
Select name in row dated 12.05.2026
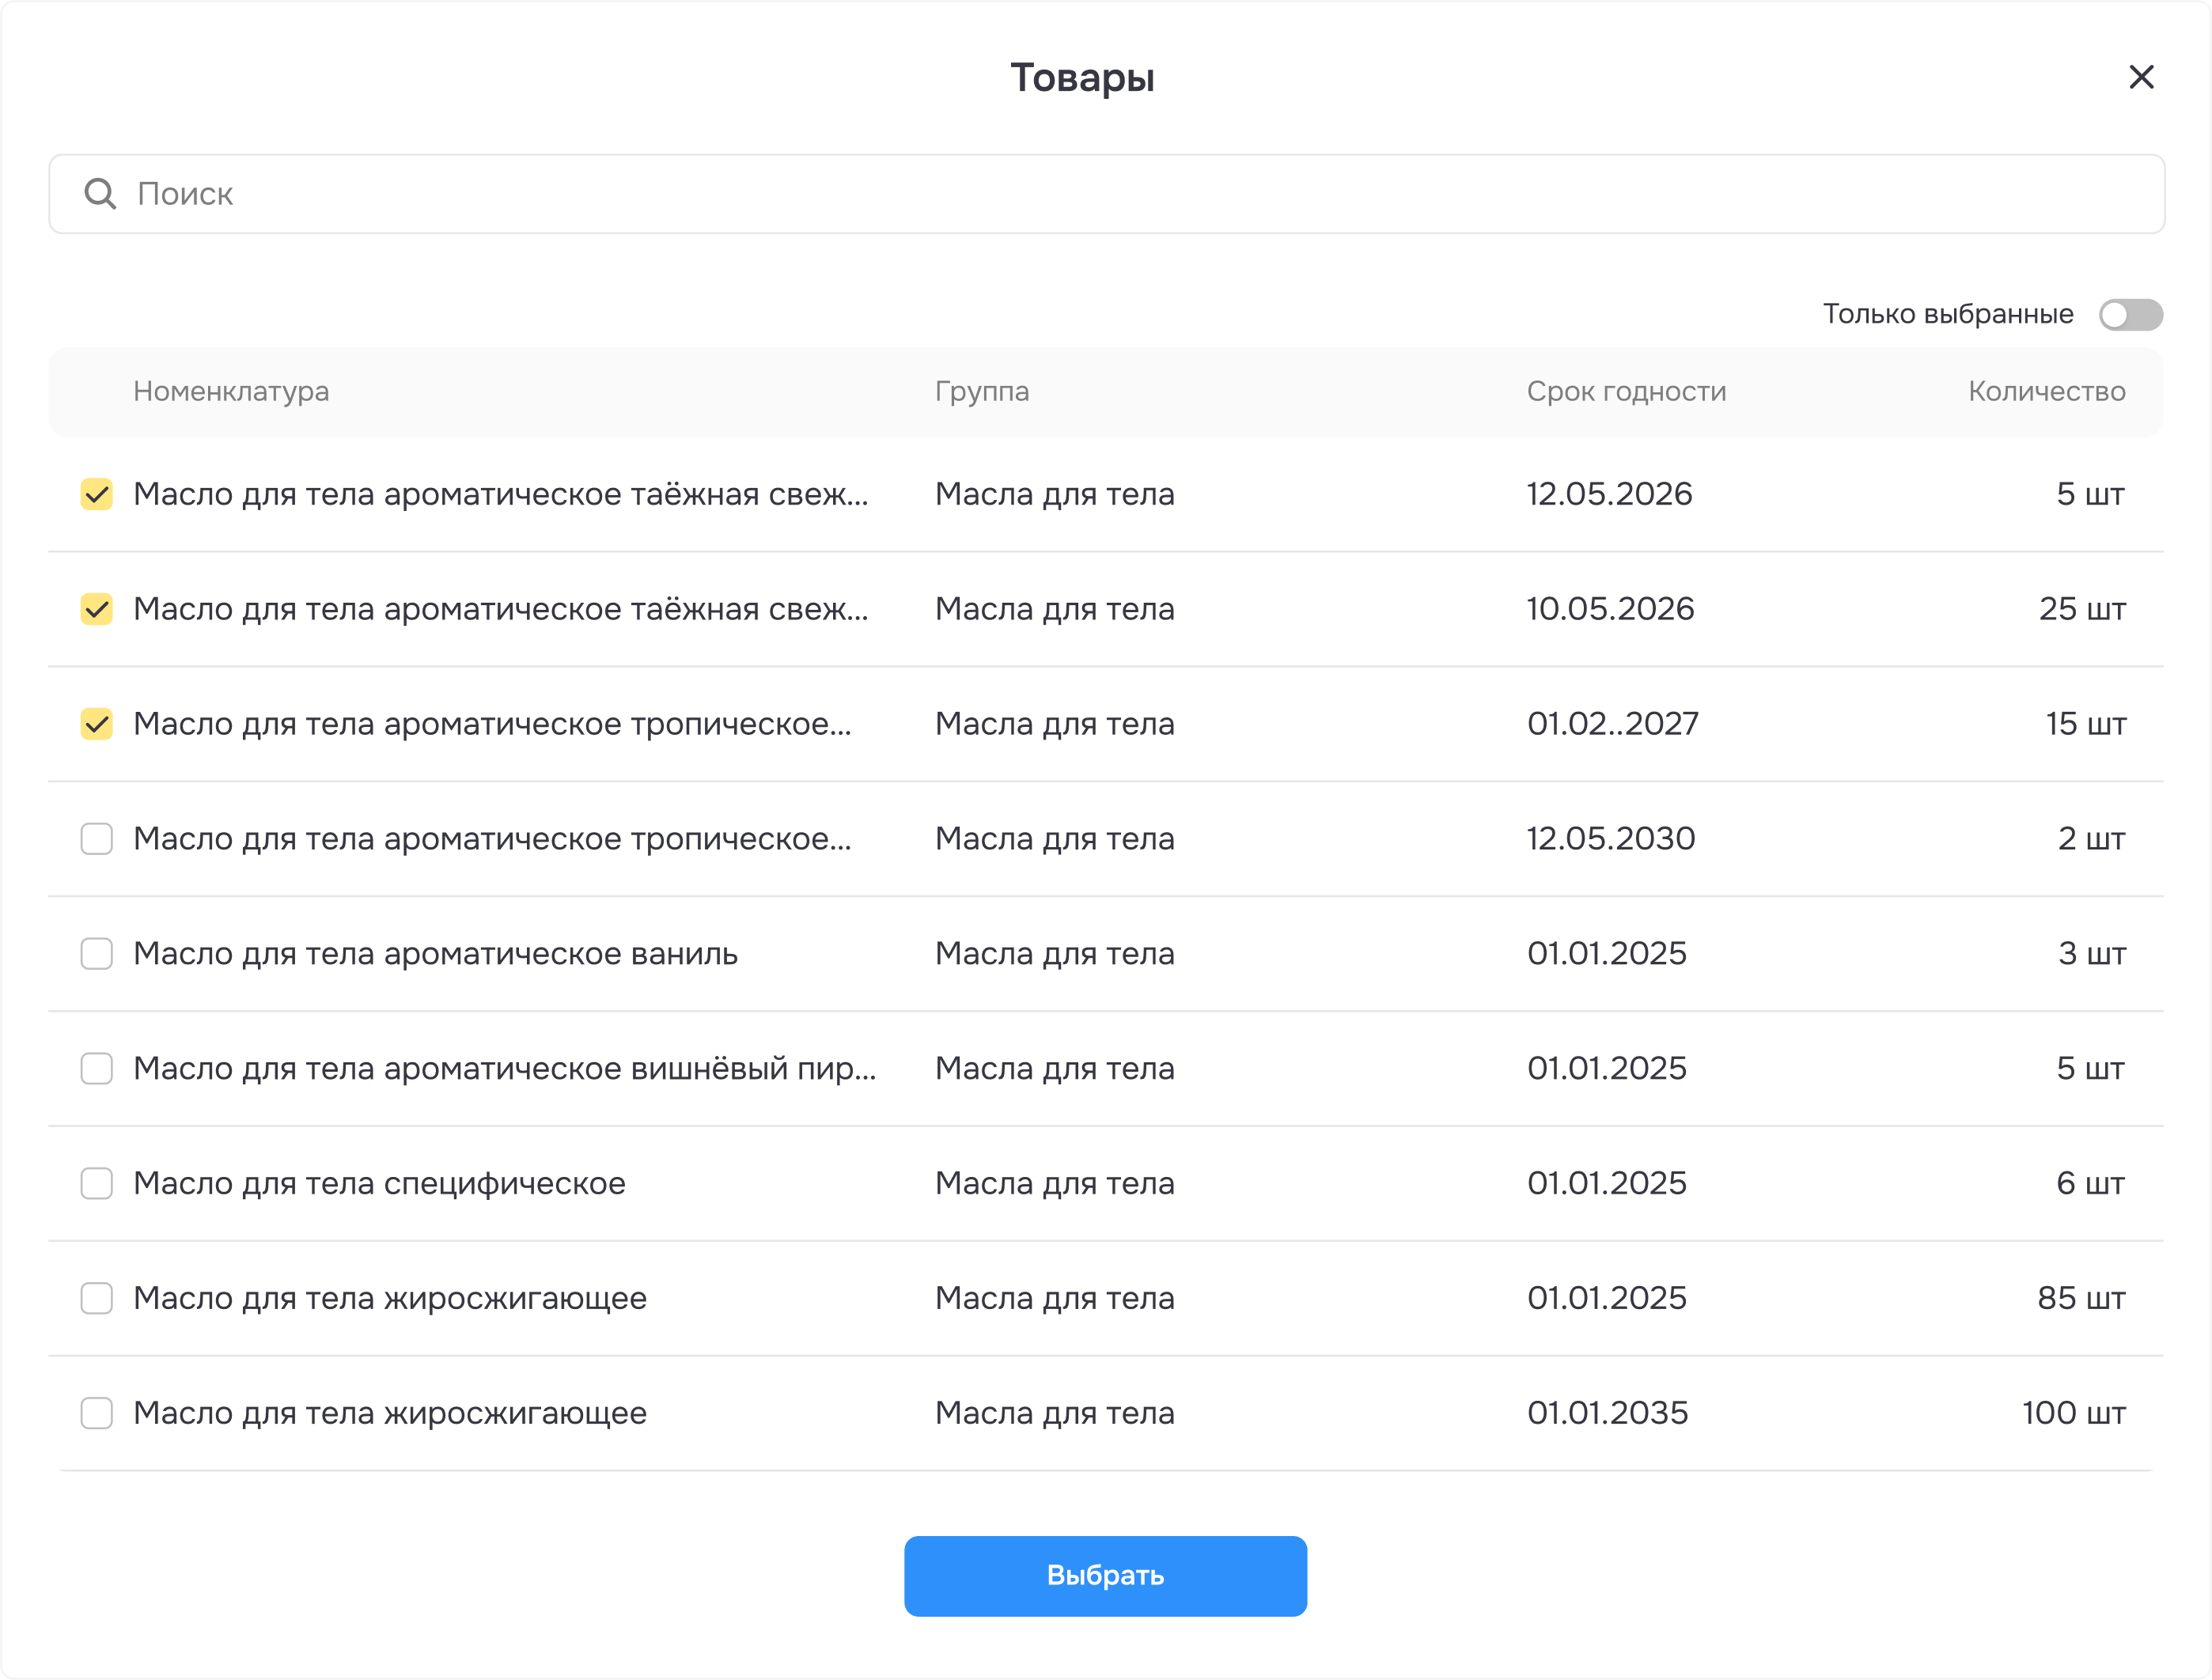click(x=501, y=494)
